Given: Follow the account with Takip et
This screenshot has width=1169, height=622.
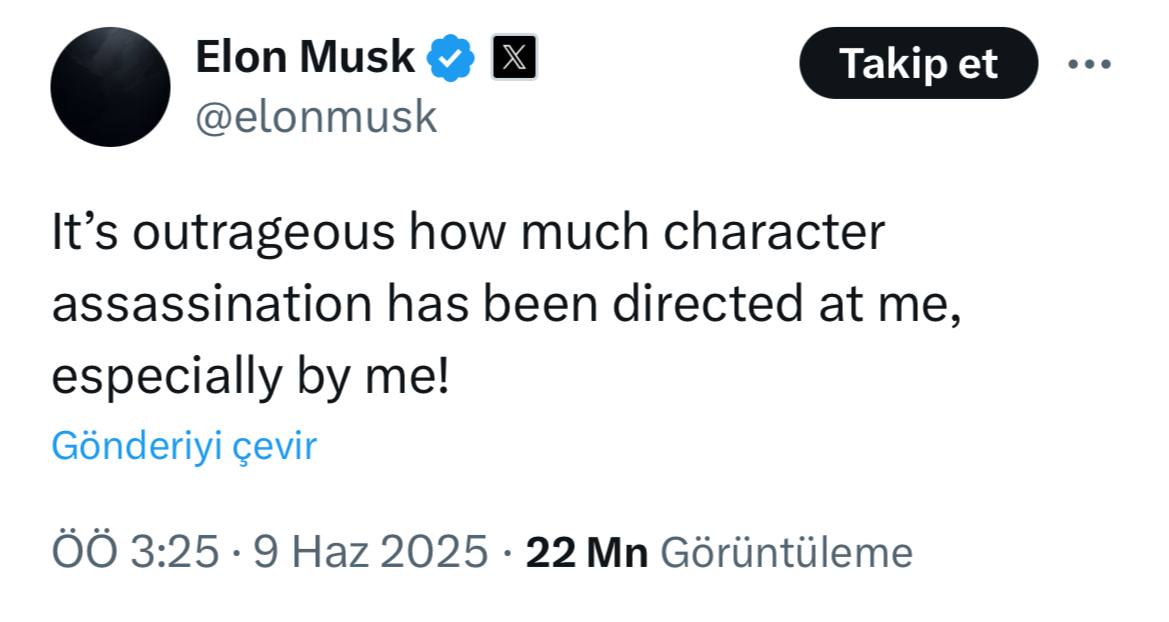Looking at the screenshot, I should tap(918, 63).
